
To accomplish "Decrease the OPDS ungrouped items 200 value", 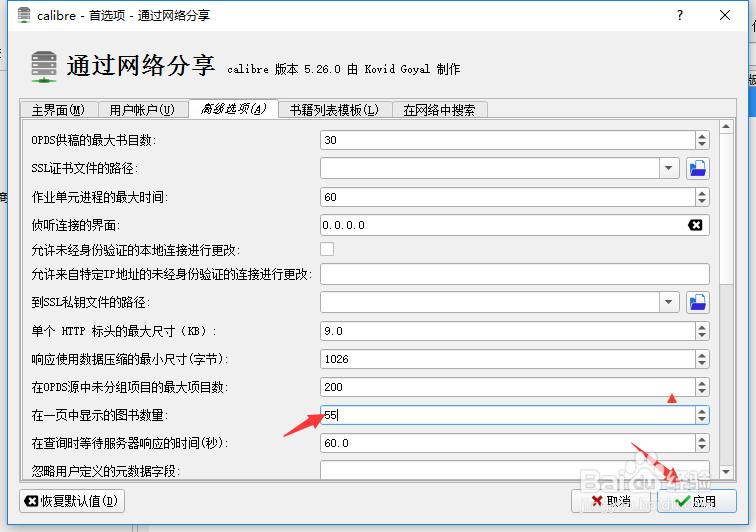I will [x=702, y=391].
